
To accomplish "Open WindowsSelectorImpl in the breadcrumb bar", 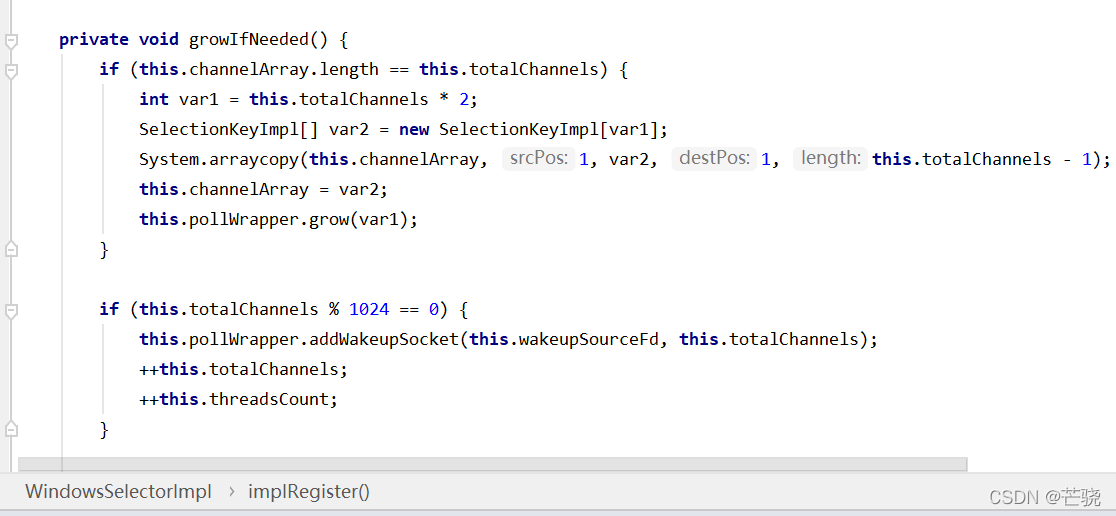I will [118, 491].
